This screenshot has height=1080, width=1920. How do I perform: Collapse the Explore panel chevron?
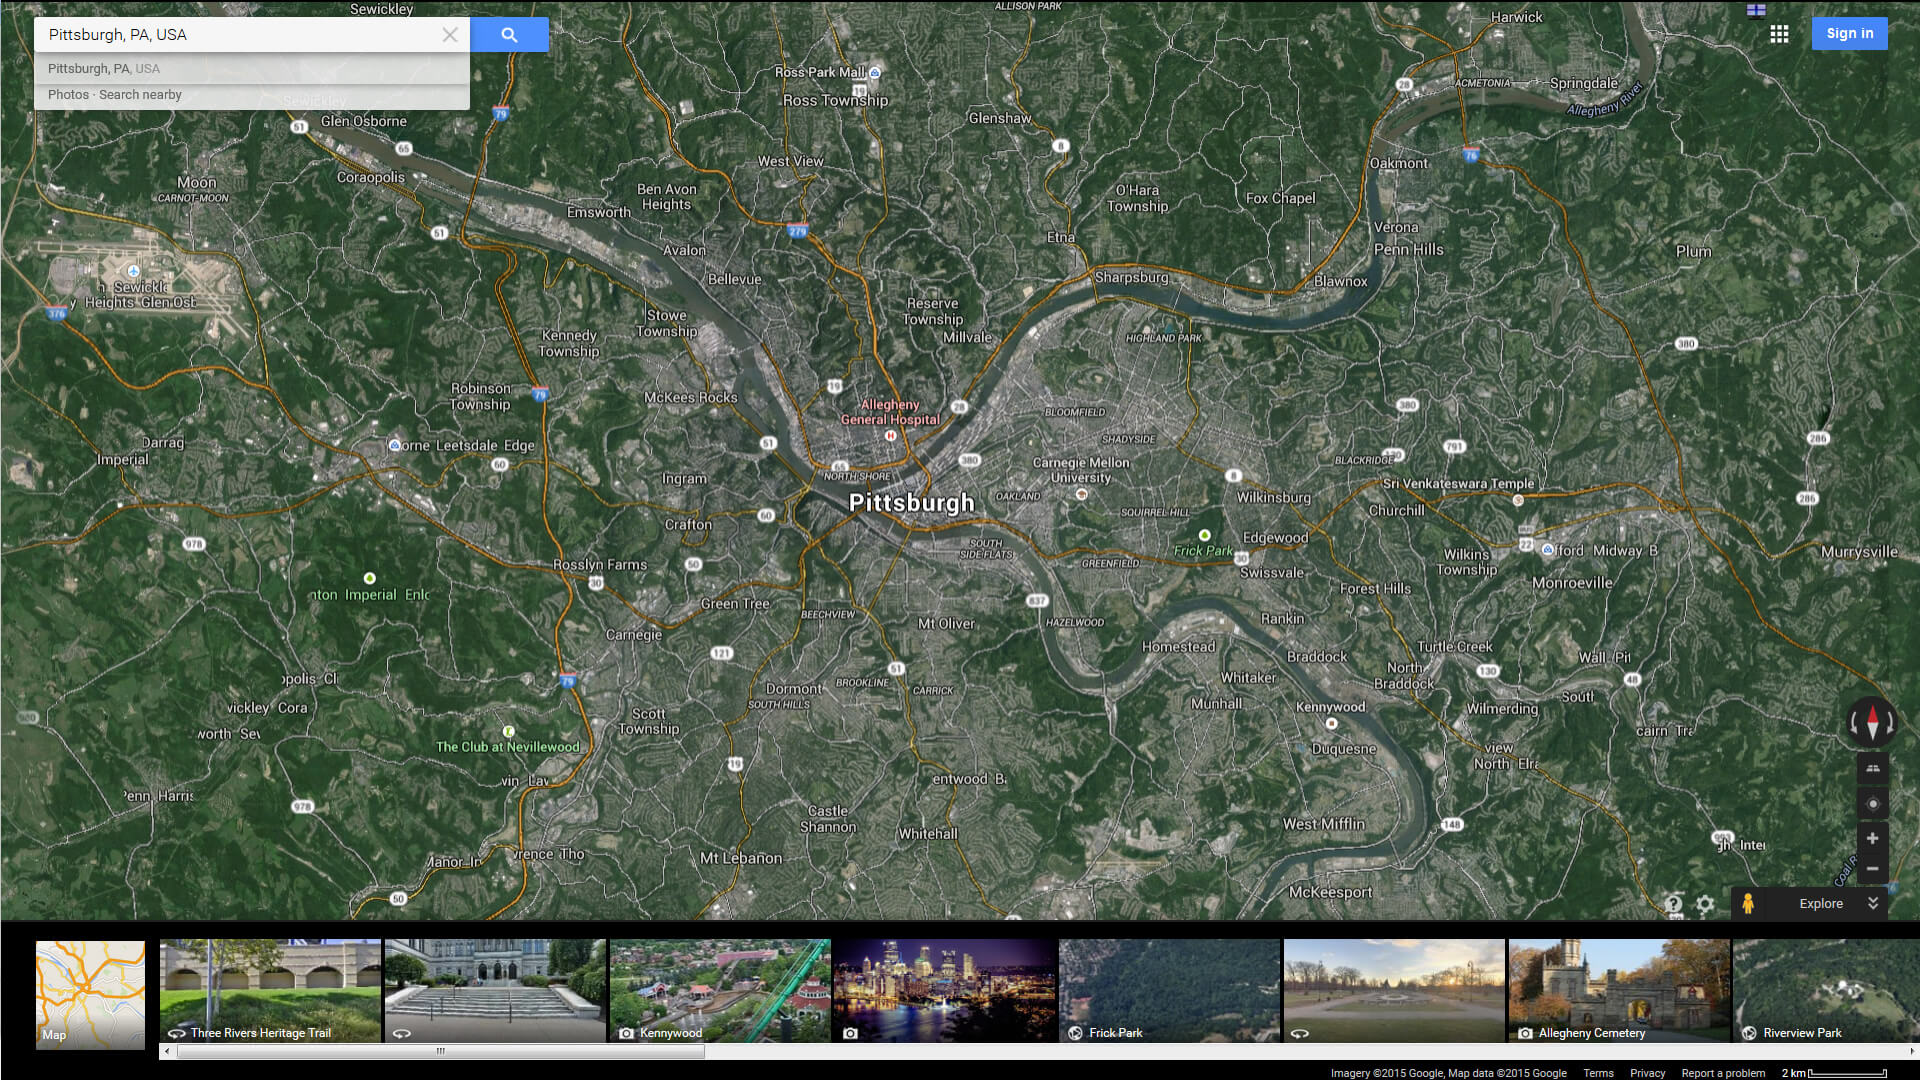1873,903
